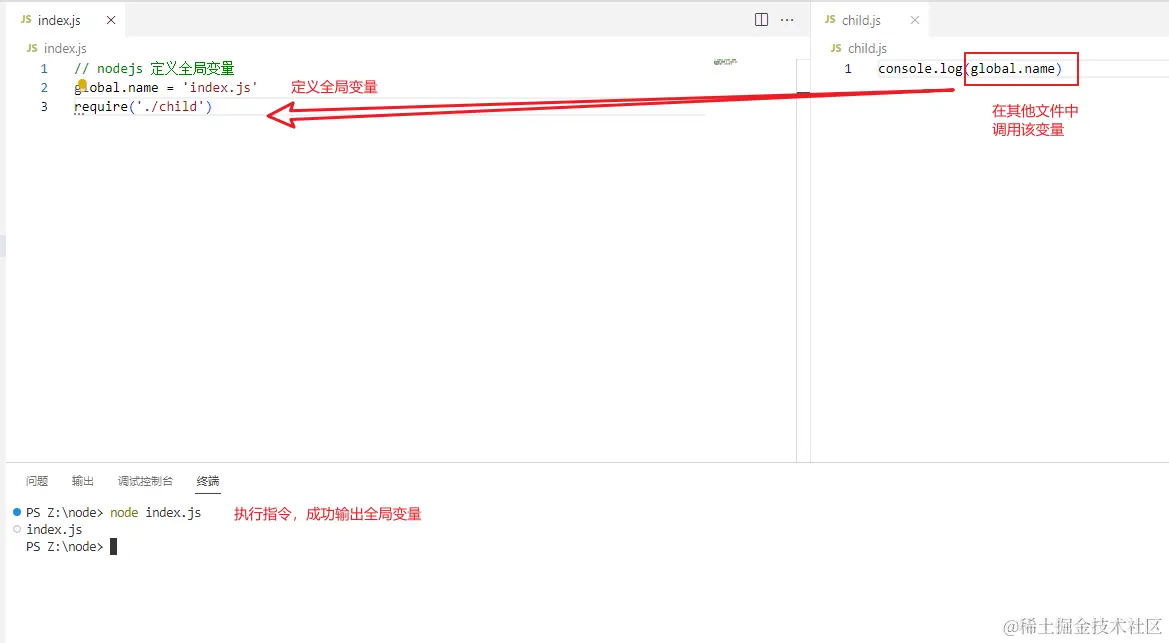Click the index.js output line in the terminal

[x=54, y=530]
